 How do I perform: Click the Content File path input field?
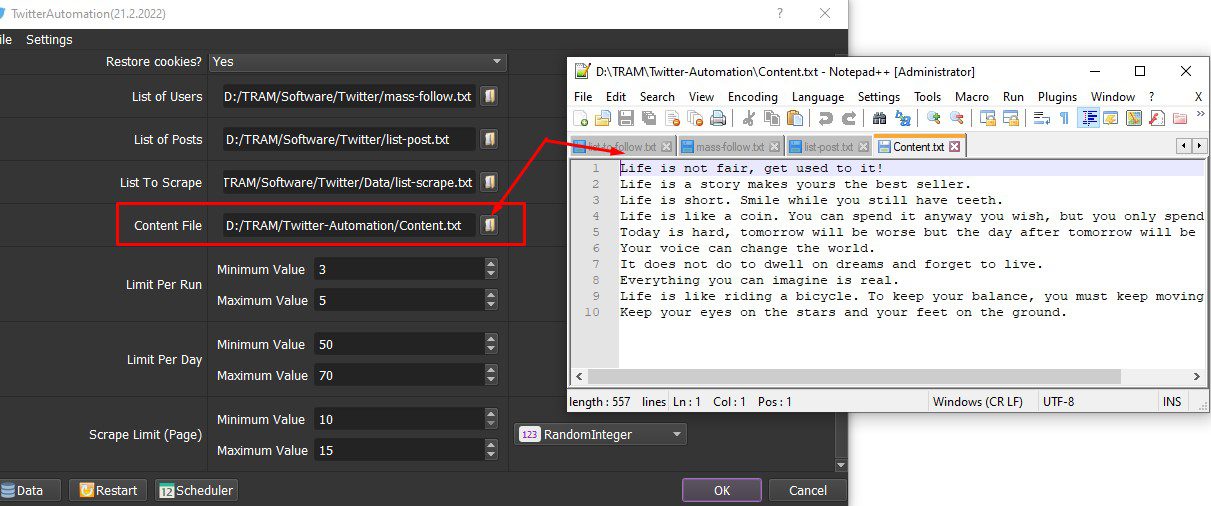point(349,225)
